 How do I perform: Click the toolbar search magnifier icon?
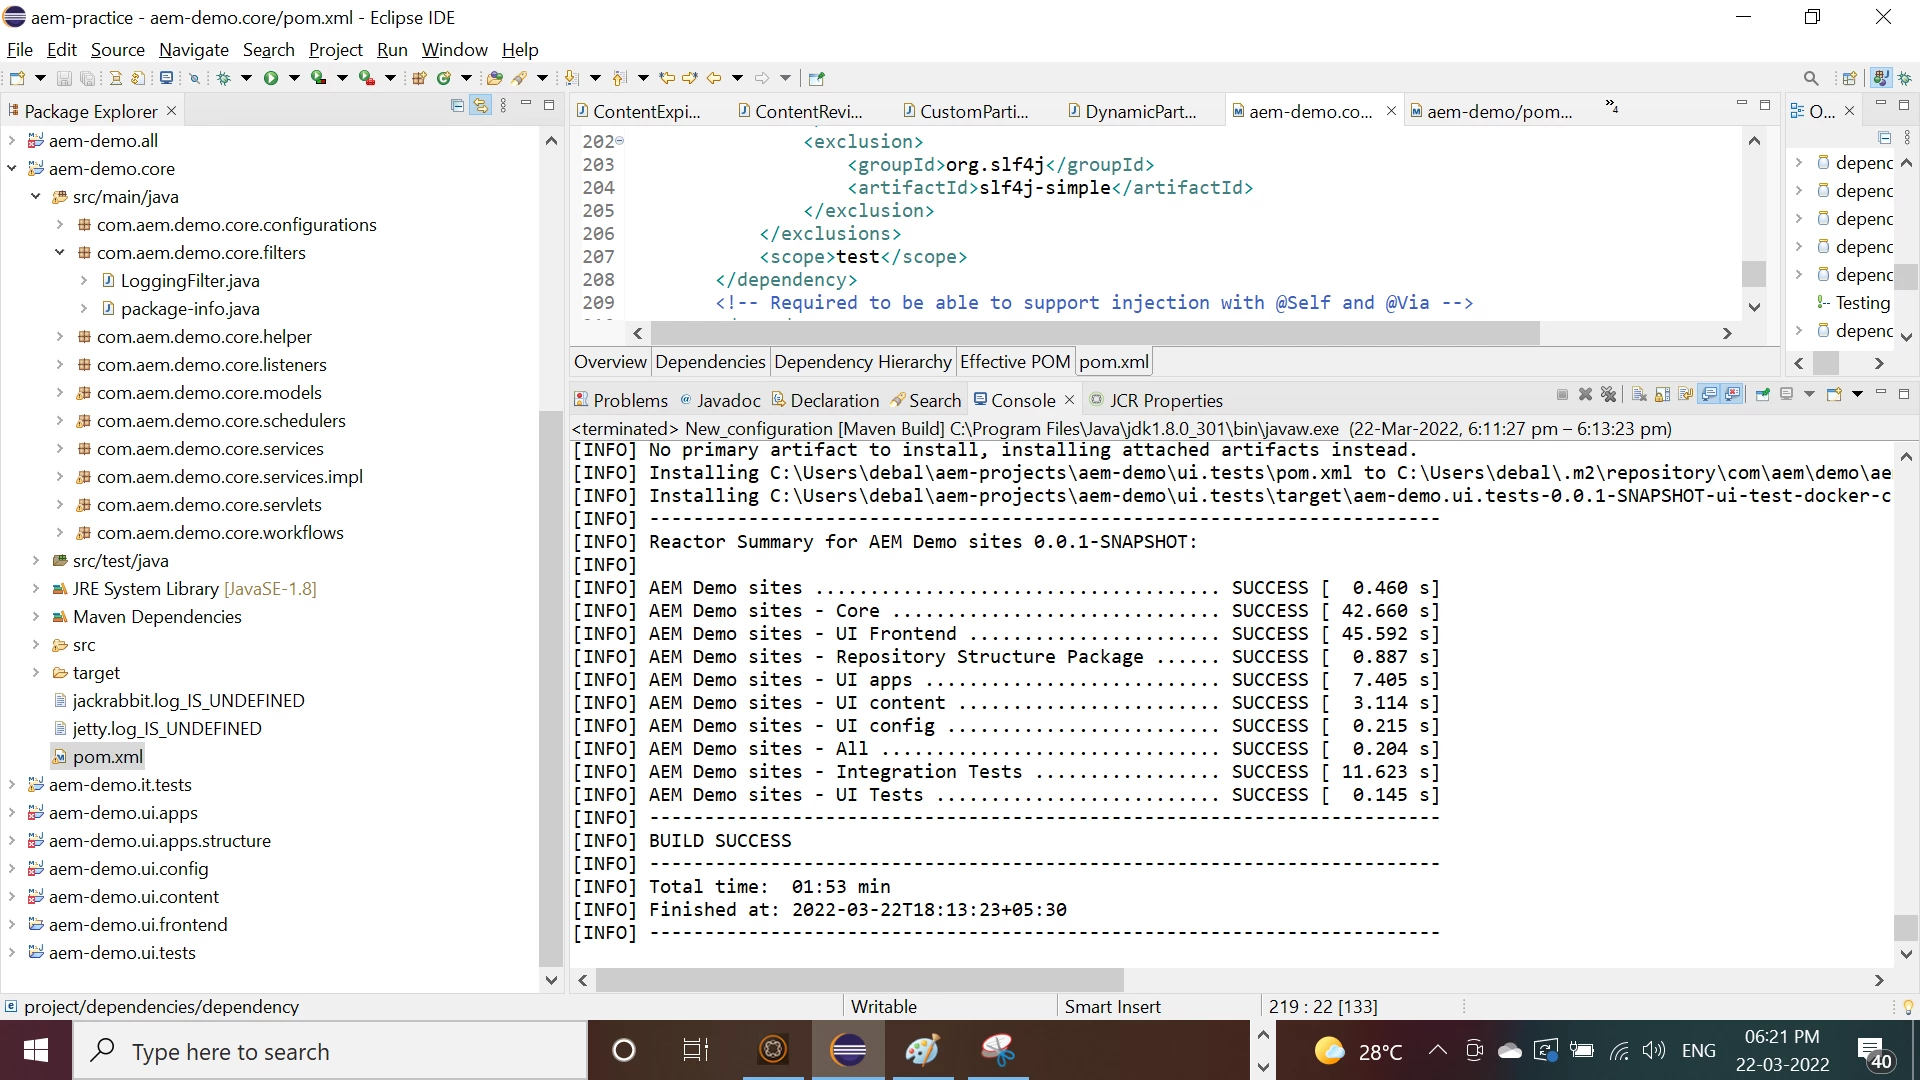click(x=1811, y=78)
